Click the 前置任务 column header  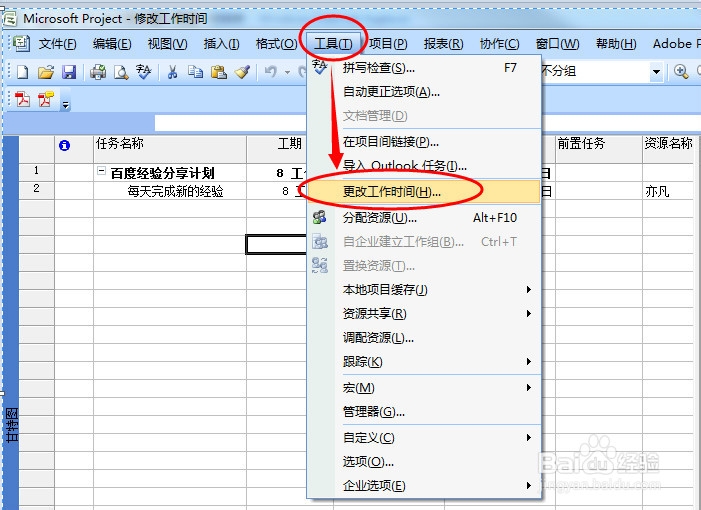599,149
